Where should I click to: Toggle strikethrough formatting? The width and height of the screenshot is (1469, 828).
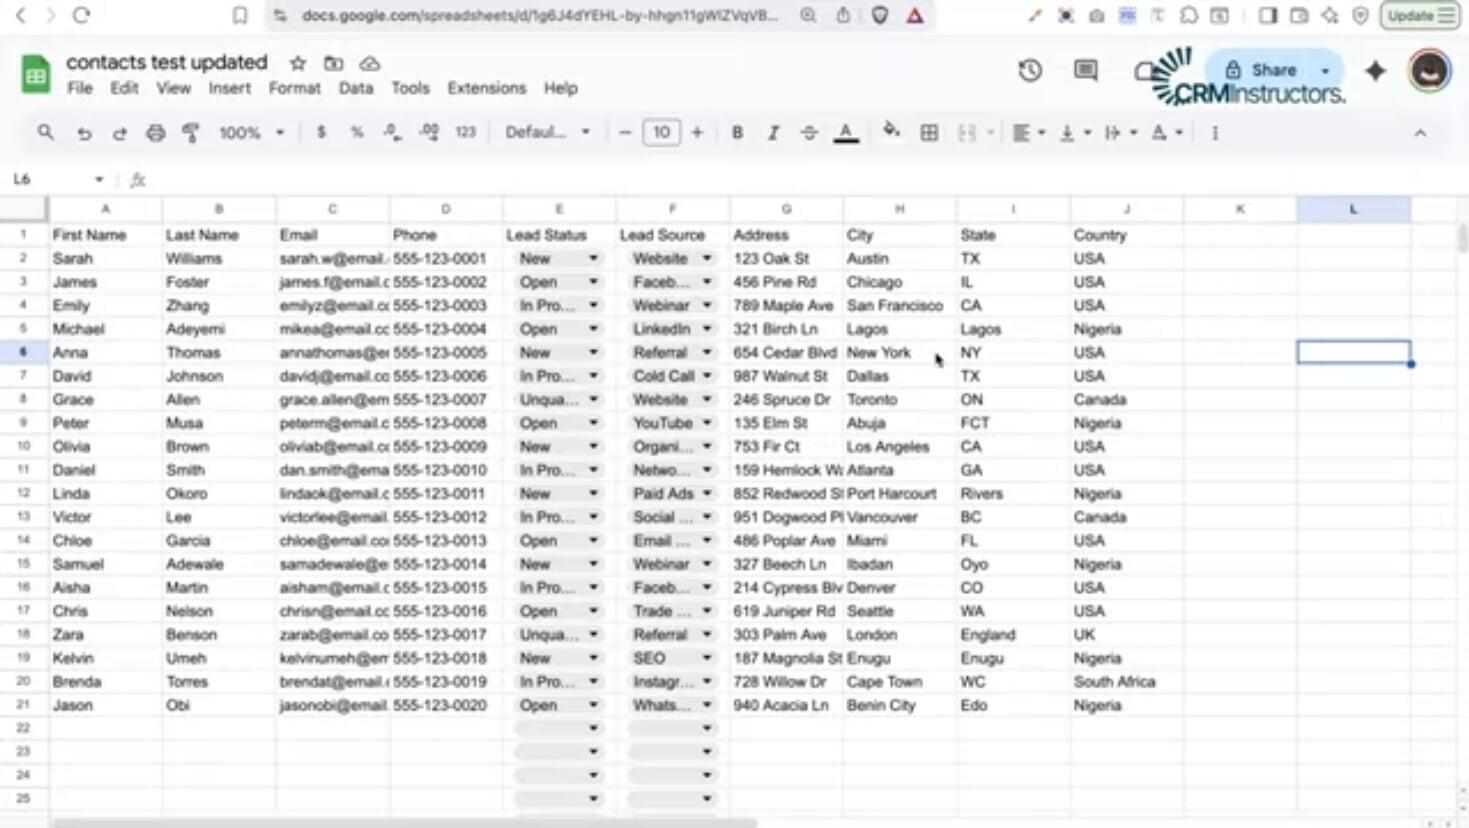point(809,133)
